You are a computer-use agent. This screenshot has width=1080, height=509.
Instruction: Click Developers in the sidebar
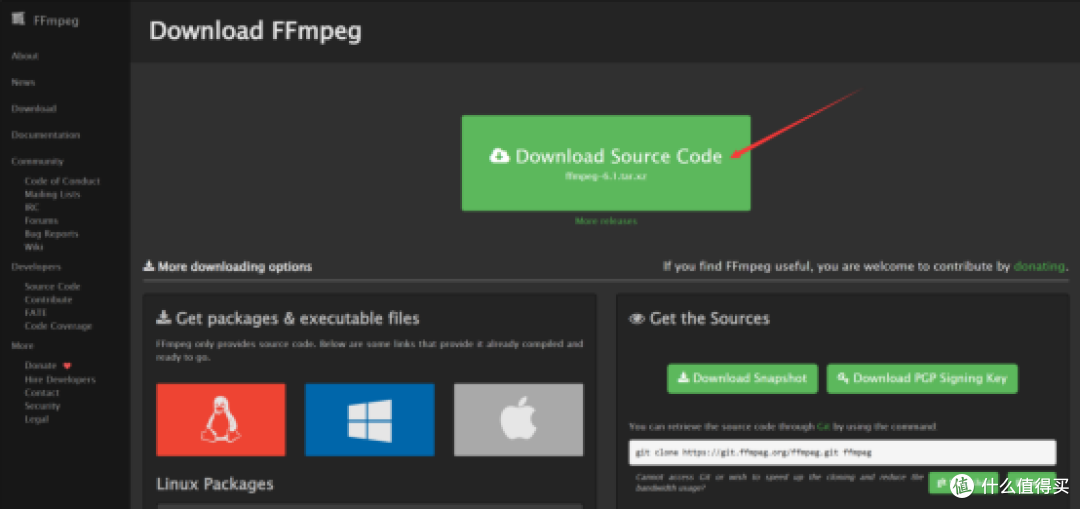click(x=36, y=267)
